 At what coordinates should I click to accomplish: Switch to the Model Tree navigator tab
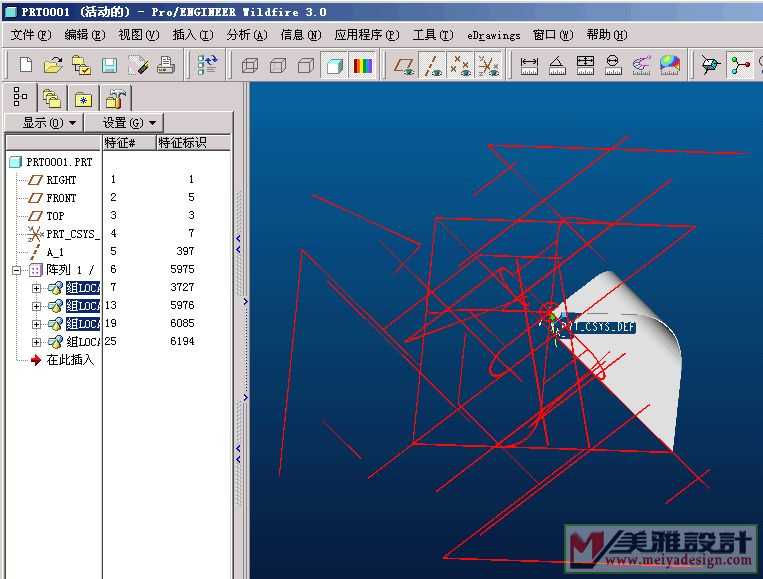(20, 97)
